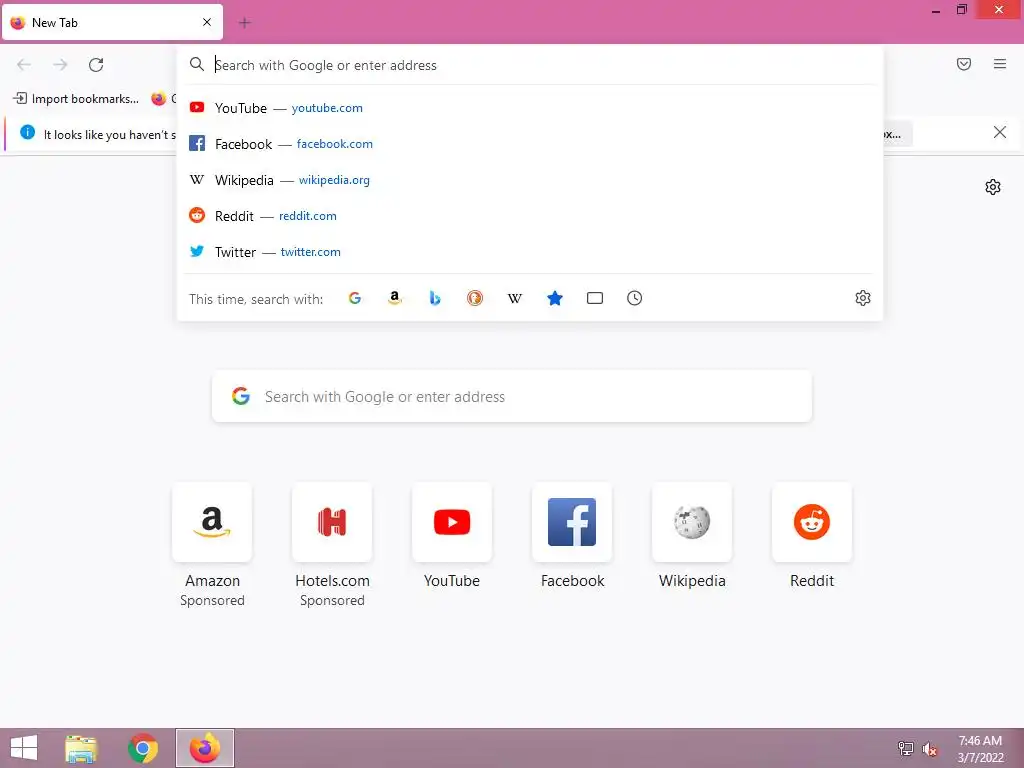Go back one page
The width and height of the screenshot is (1024, 768).
pyautogui.click(x=24, y=65)
